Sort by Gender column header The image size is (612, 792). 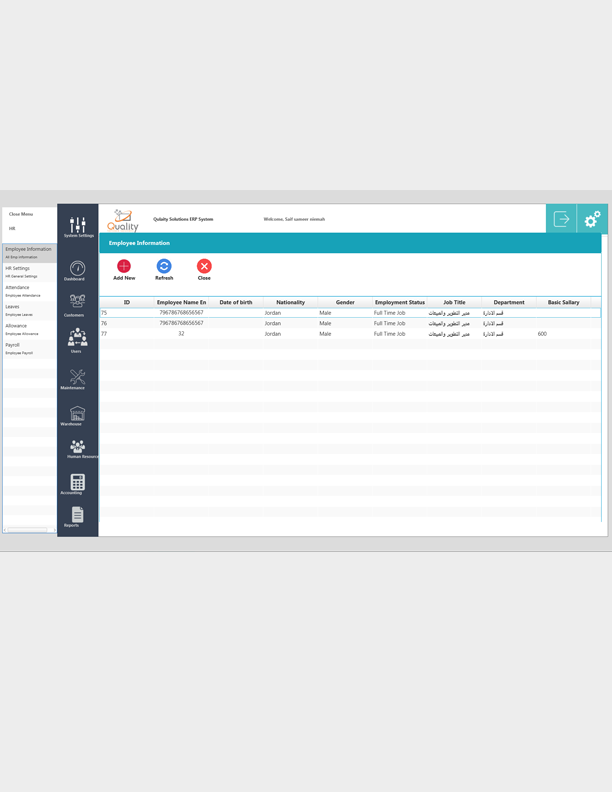click(x=345, y=302)
